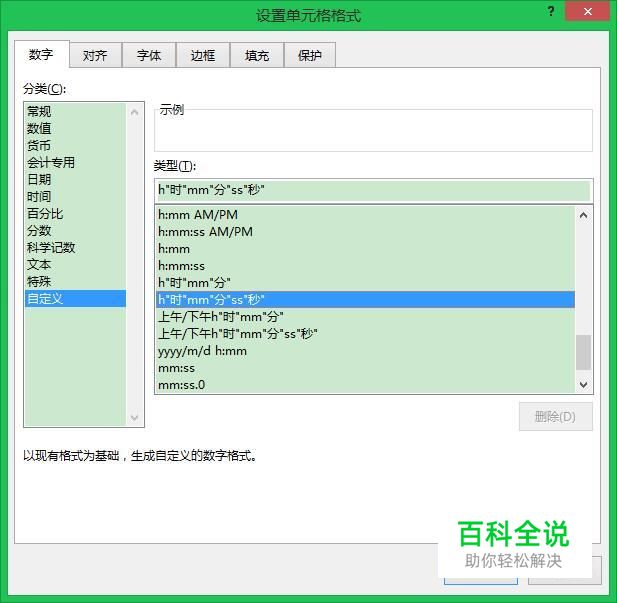
Task: Select the 百分比 category
Action: [75, 213]
